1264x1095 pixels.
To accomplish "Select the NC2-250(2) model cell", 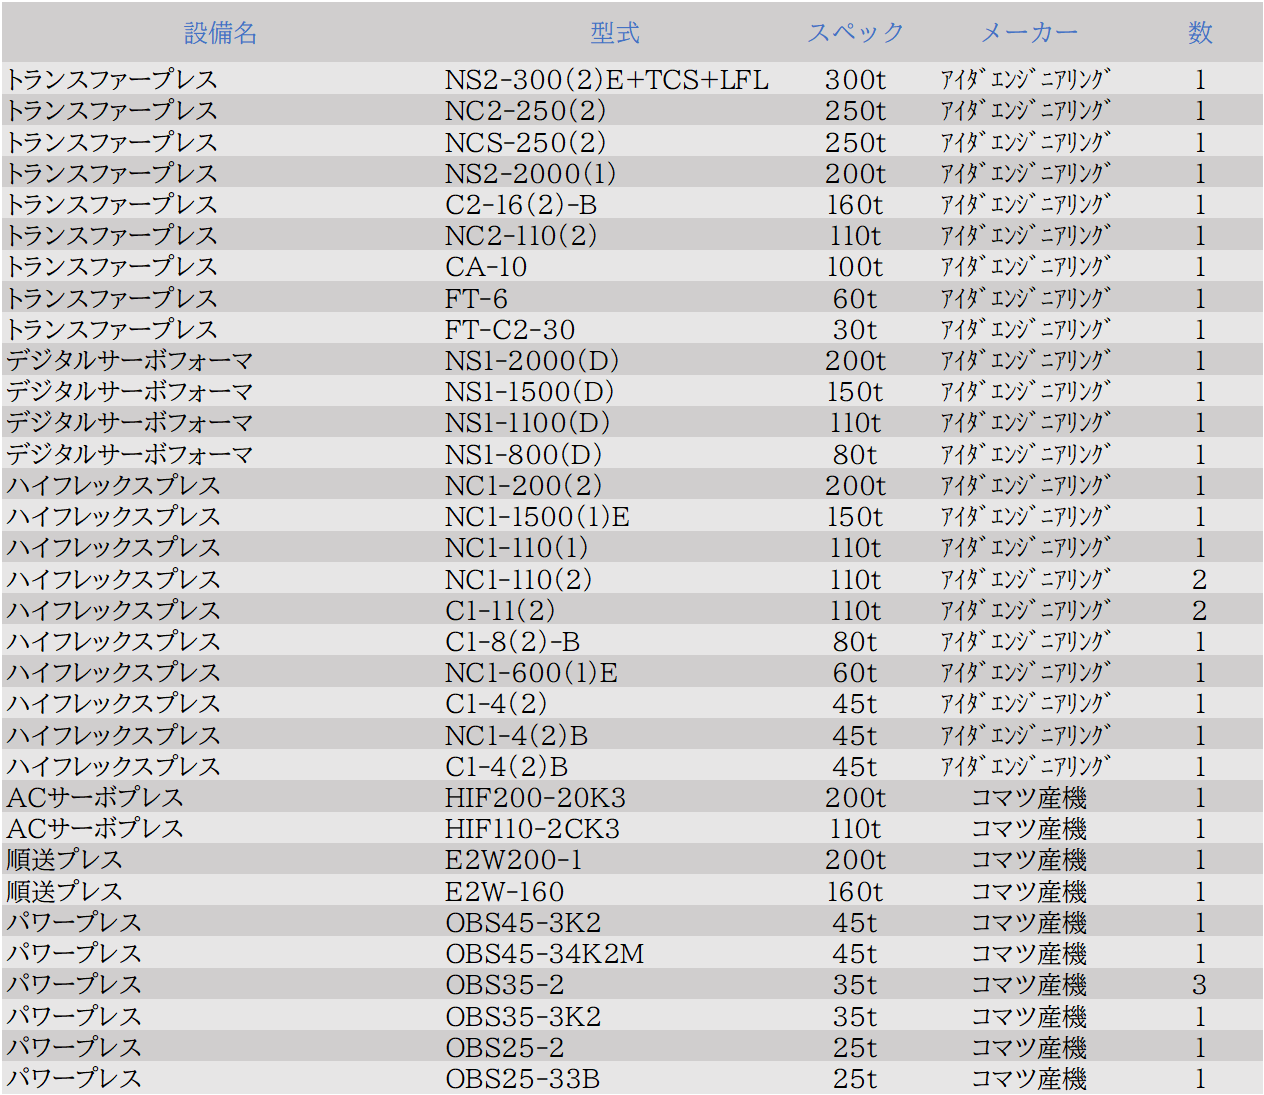I will click(x=525, y=111).
